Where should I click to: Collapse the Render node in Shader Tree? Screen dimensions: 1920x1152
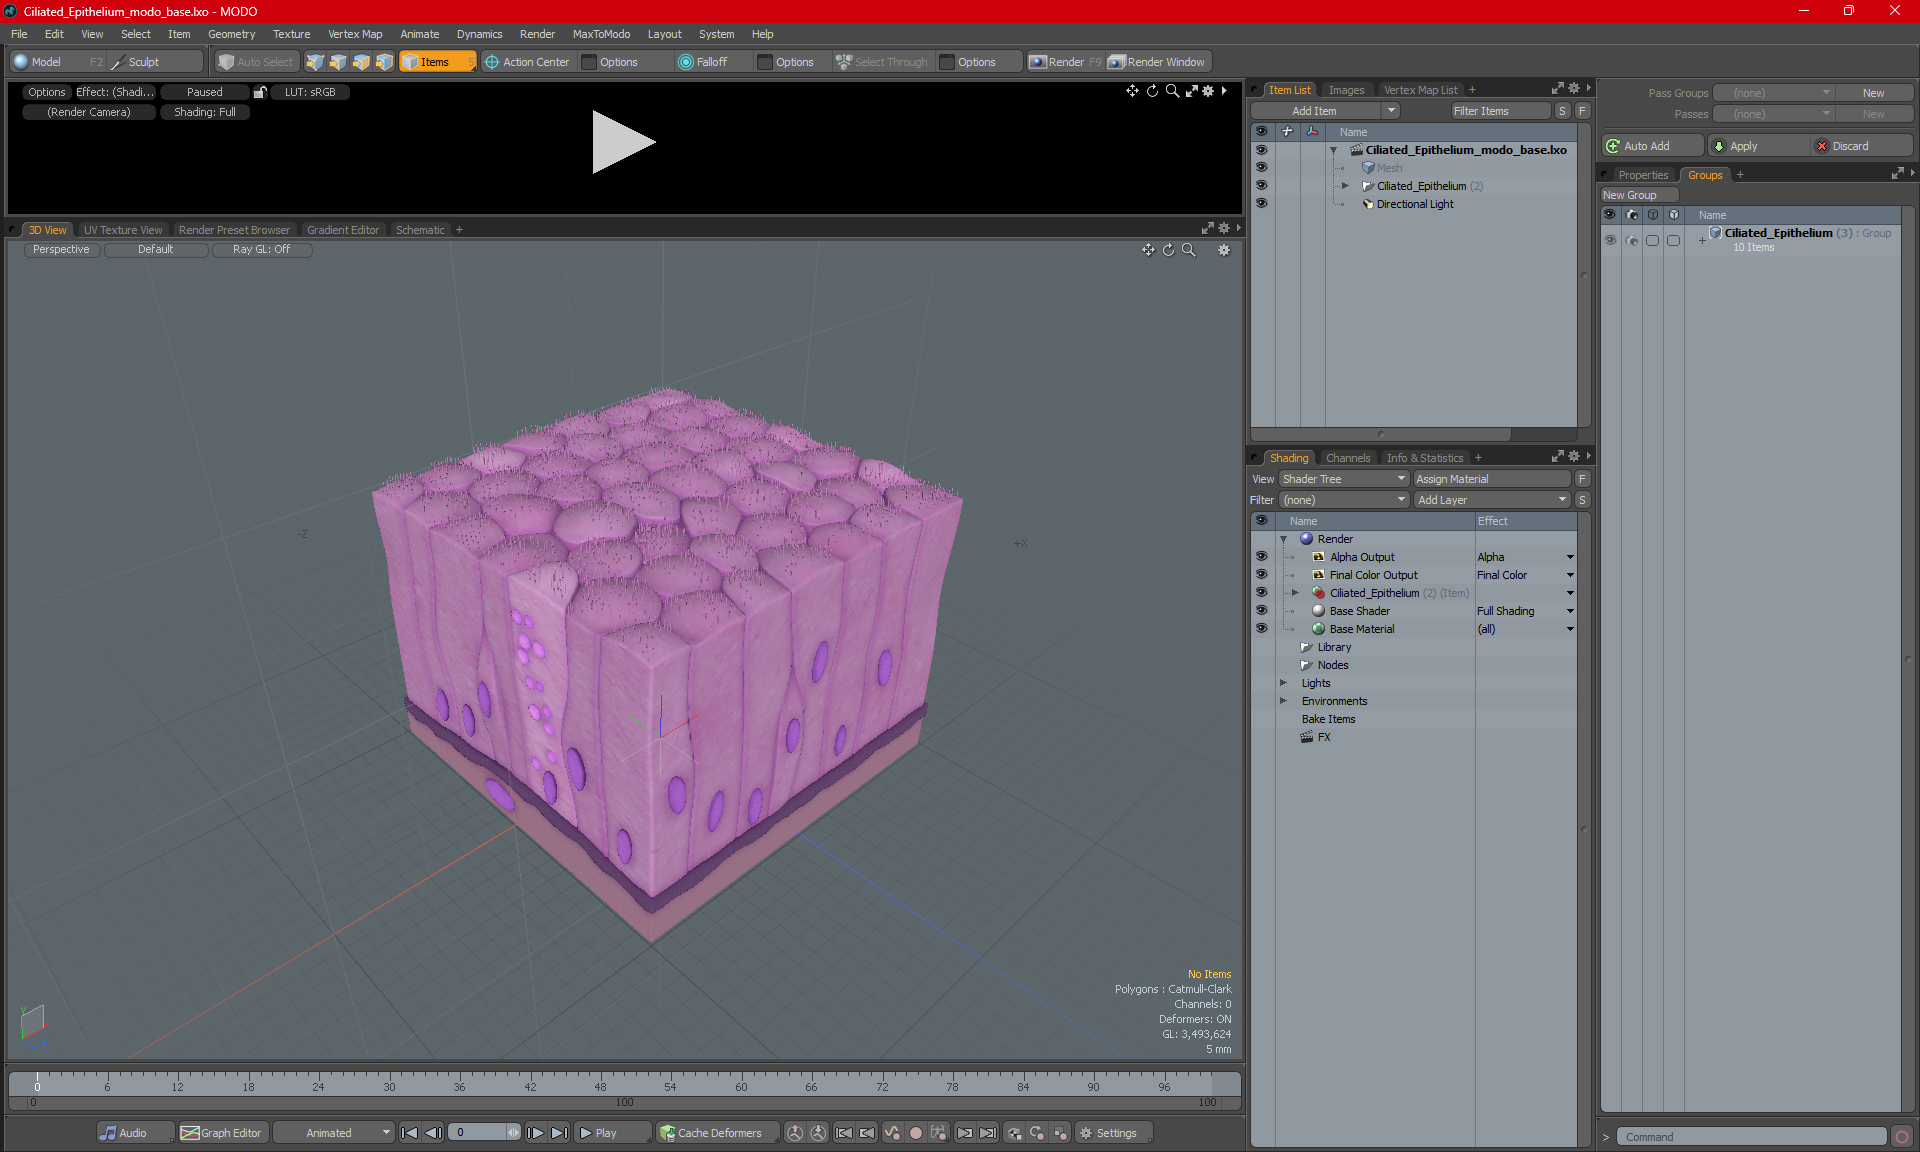[1284, 539]
